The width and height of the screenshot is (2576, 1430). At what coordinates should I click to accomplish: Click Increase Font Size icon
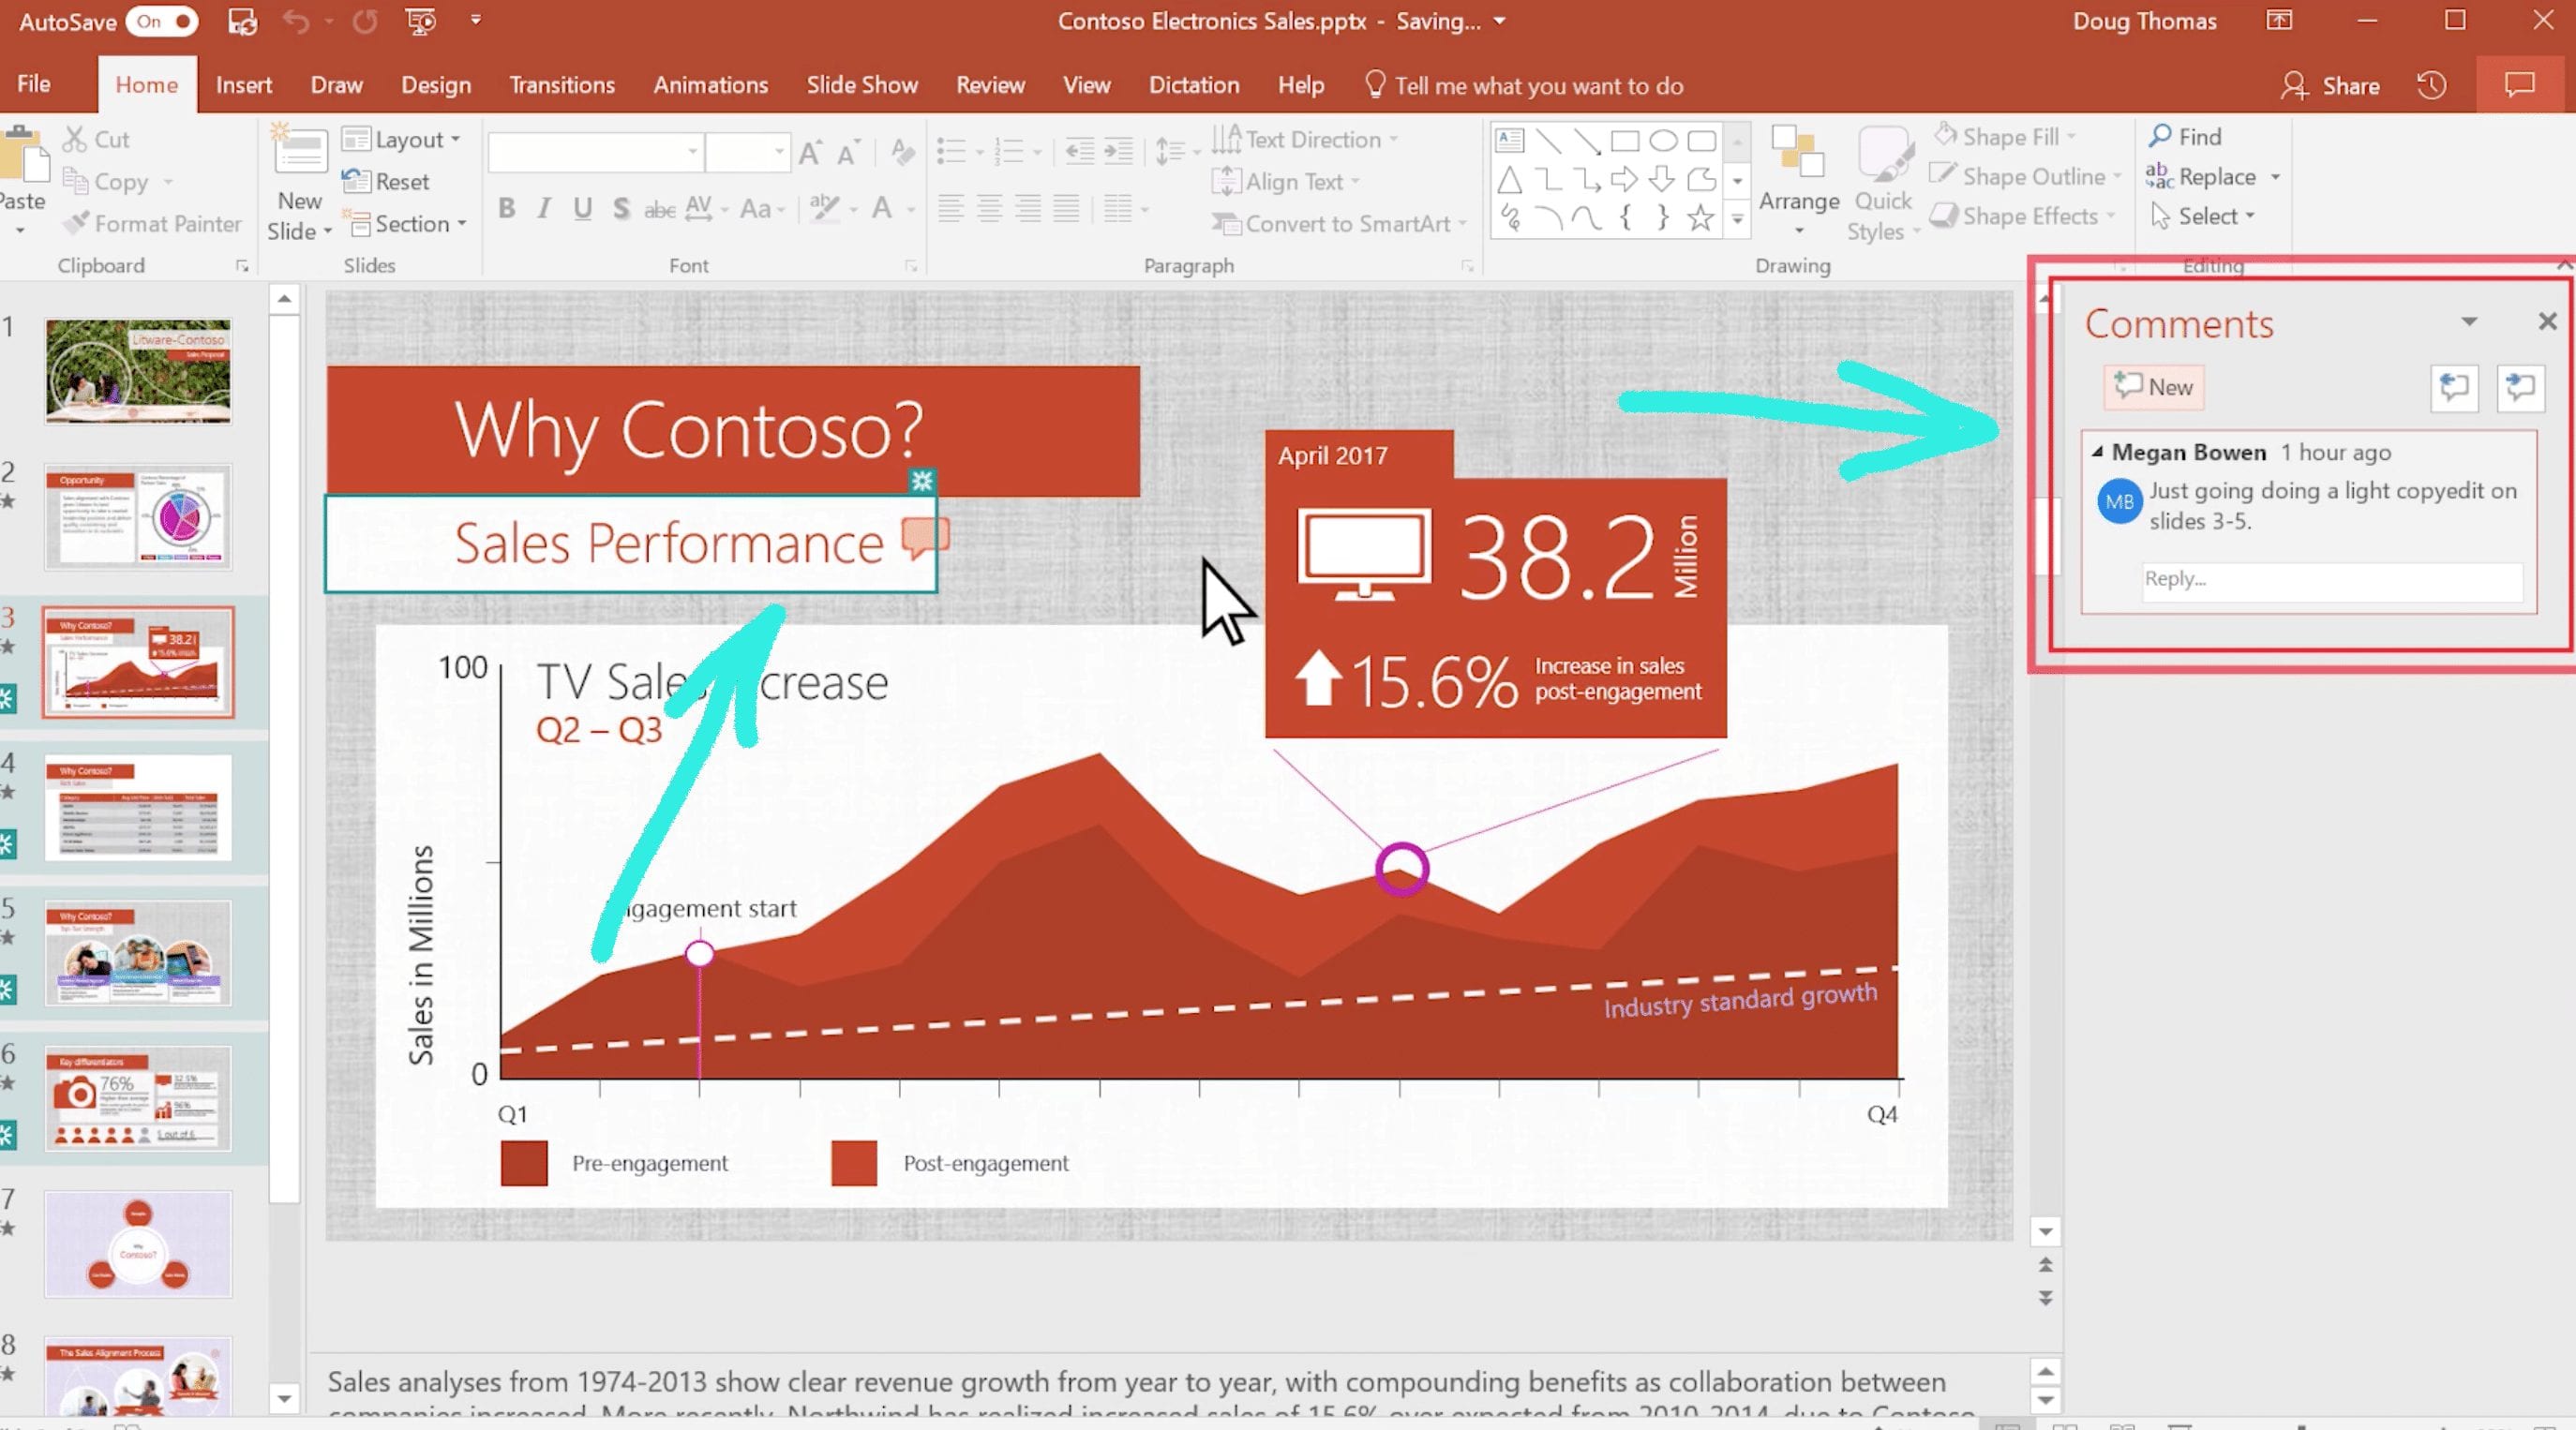[810, 152]
